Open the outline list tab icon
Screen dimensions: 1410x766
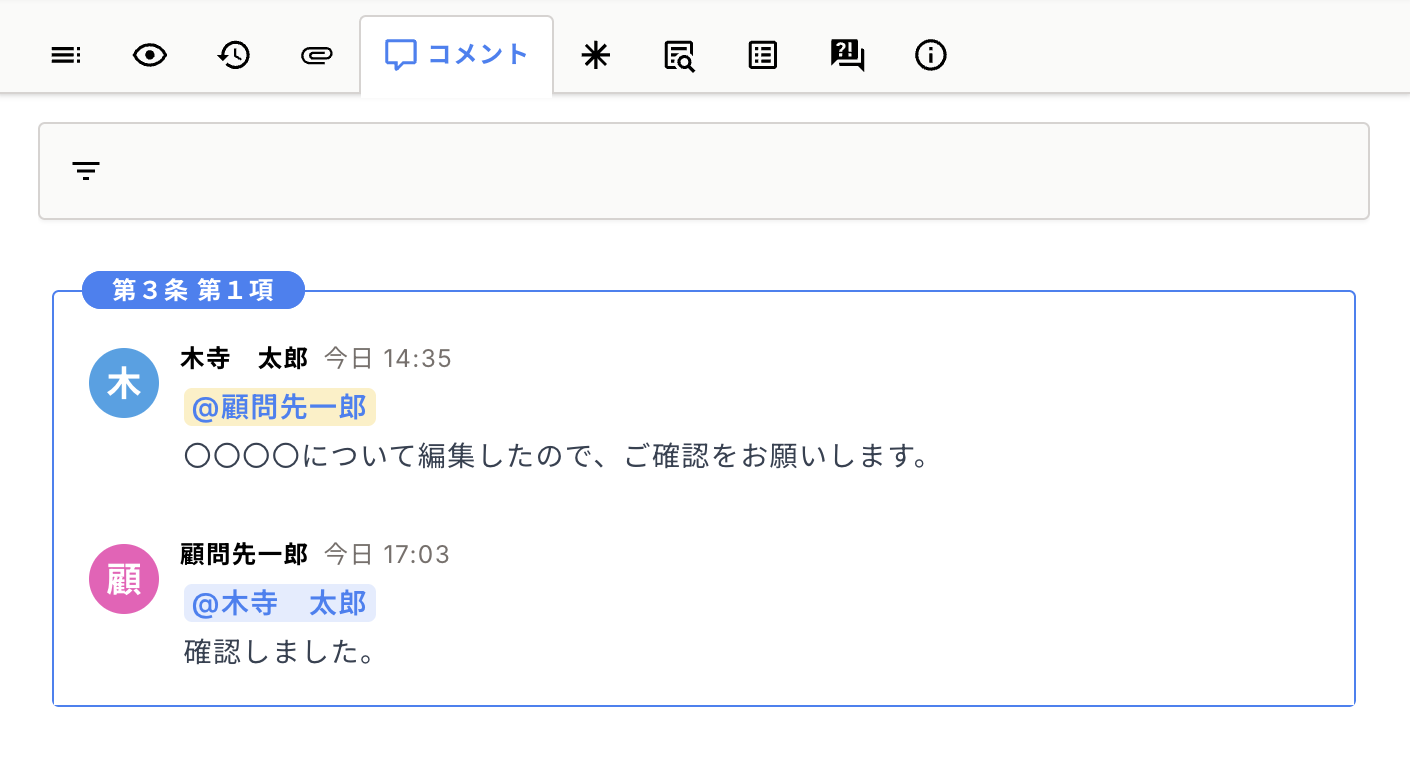[x=66, y=56]
